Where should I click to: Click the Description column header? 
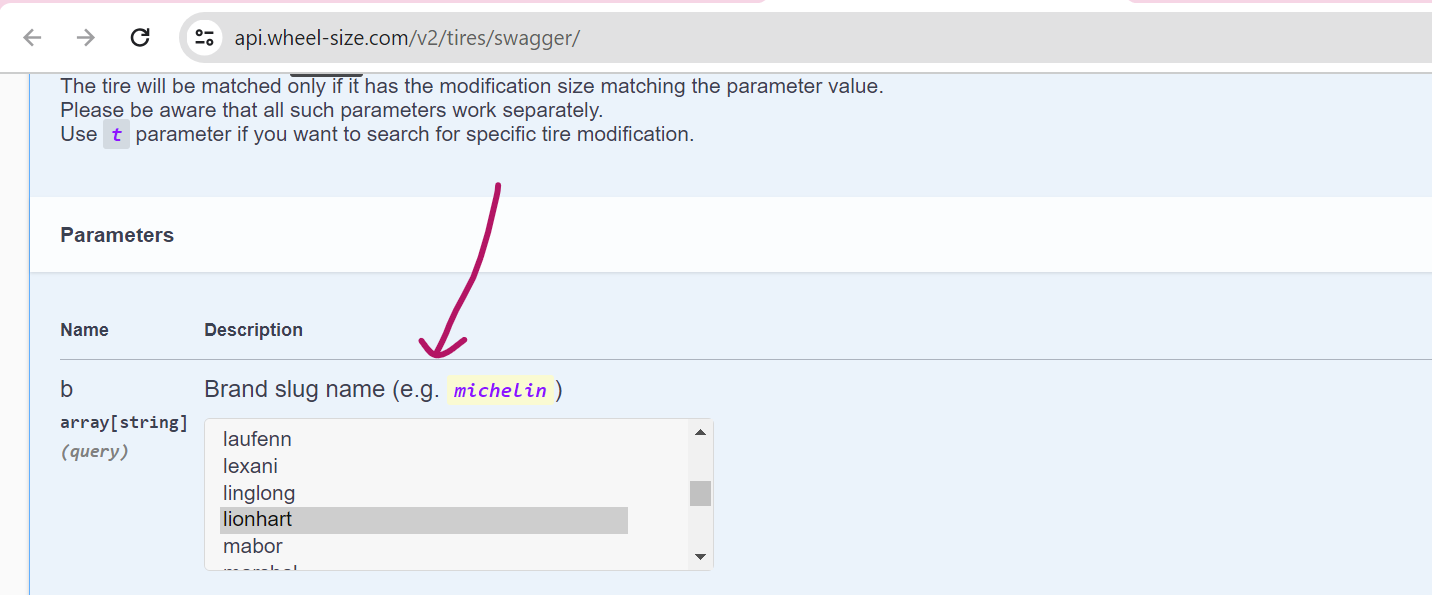tap(253, 330)
